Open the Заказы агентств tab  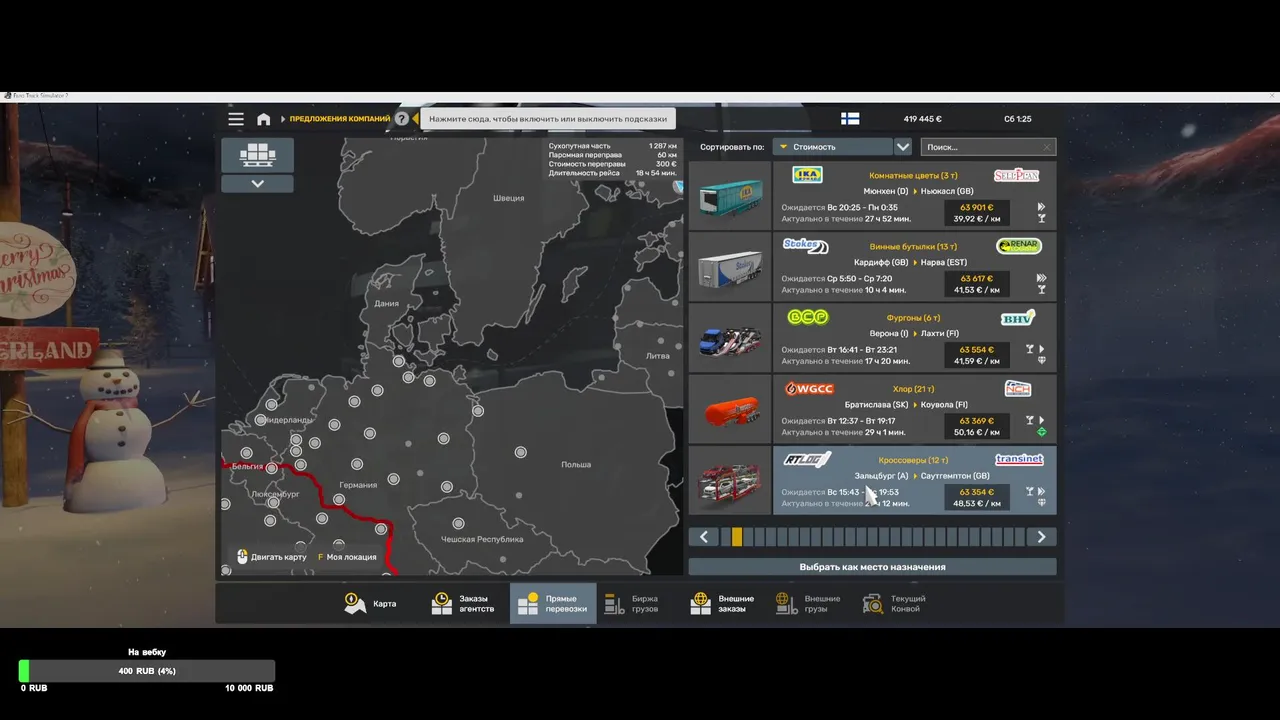(464, 604)
